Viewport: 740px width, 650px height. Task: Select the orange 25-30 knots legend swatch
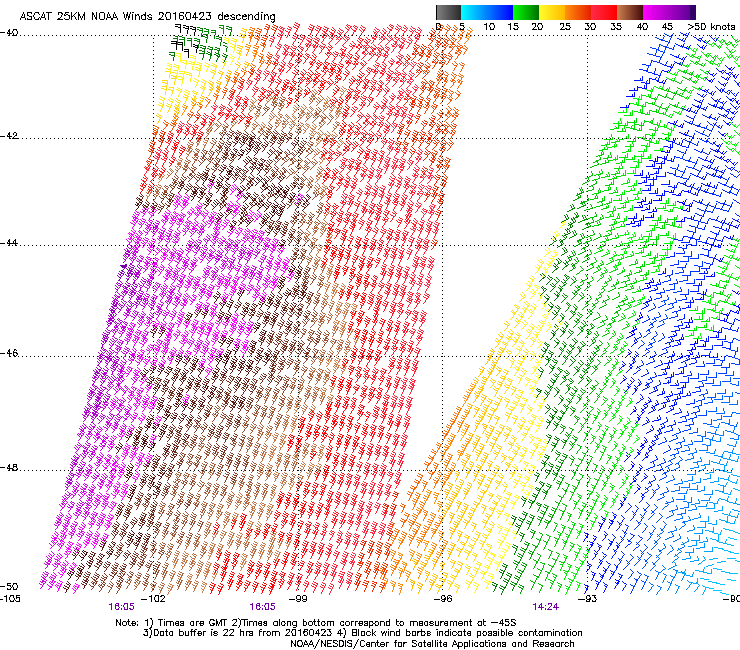pos(578,12)
